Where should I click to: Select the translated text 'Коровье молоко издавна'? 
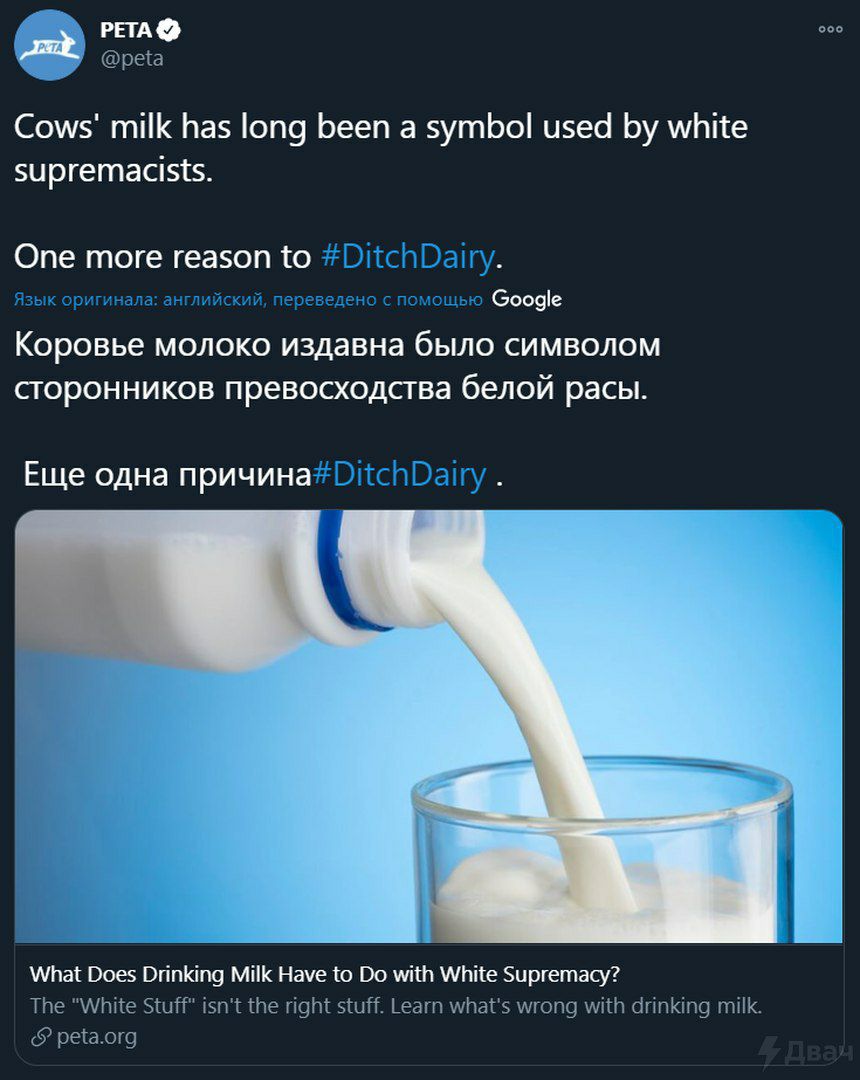tap(211, 344)
